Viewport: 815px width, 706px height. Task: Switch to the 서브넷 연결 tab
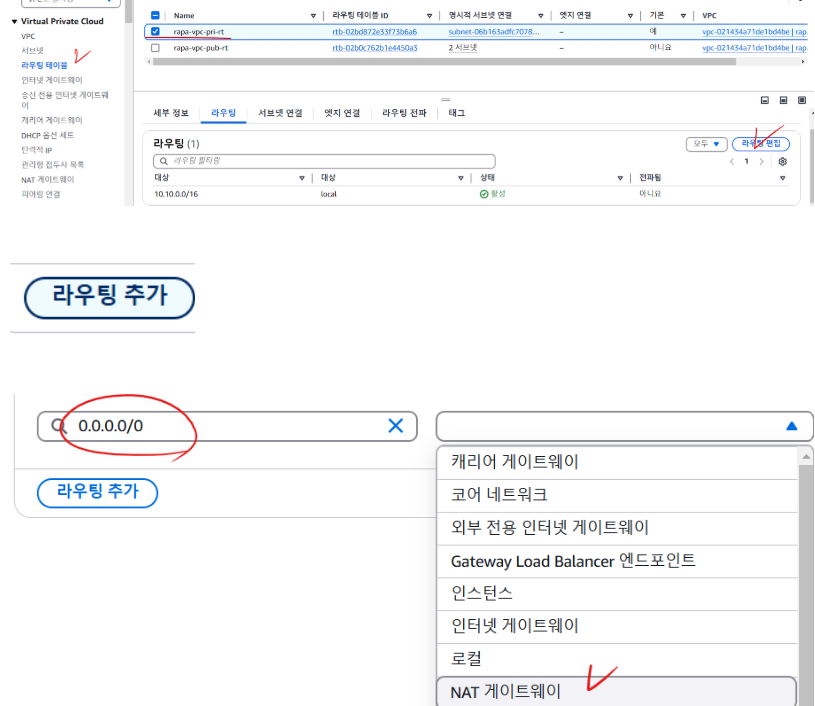[x=280, y=113]
